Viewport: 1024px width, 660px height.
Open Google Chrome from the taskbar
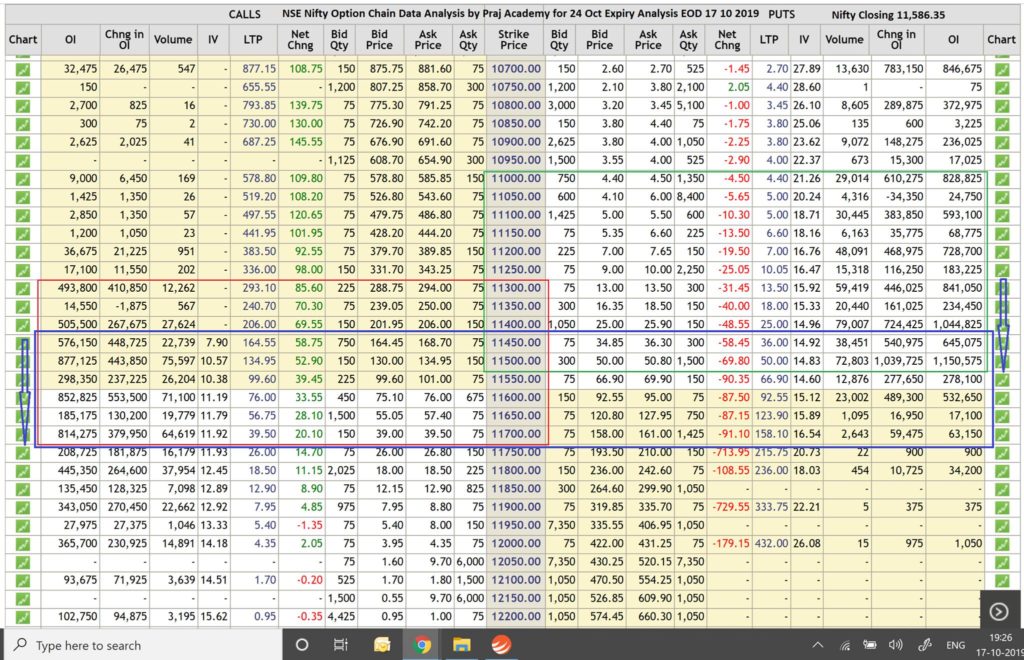(x=420, y=645)
